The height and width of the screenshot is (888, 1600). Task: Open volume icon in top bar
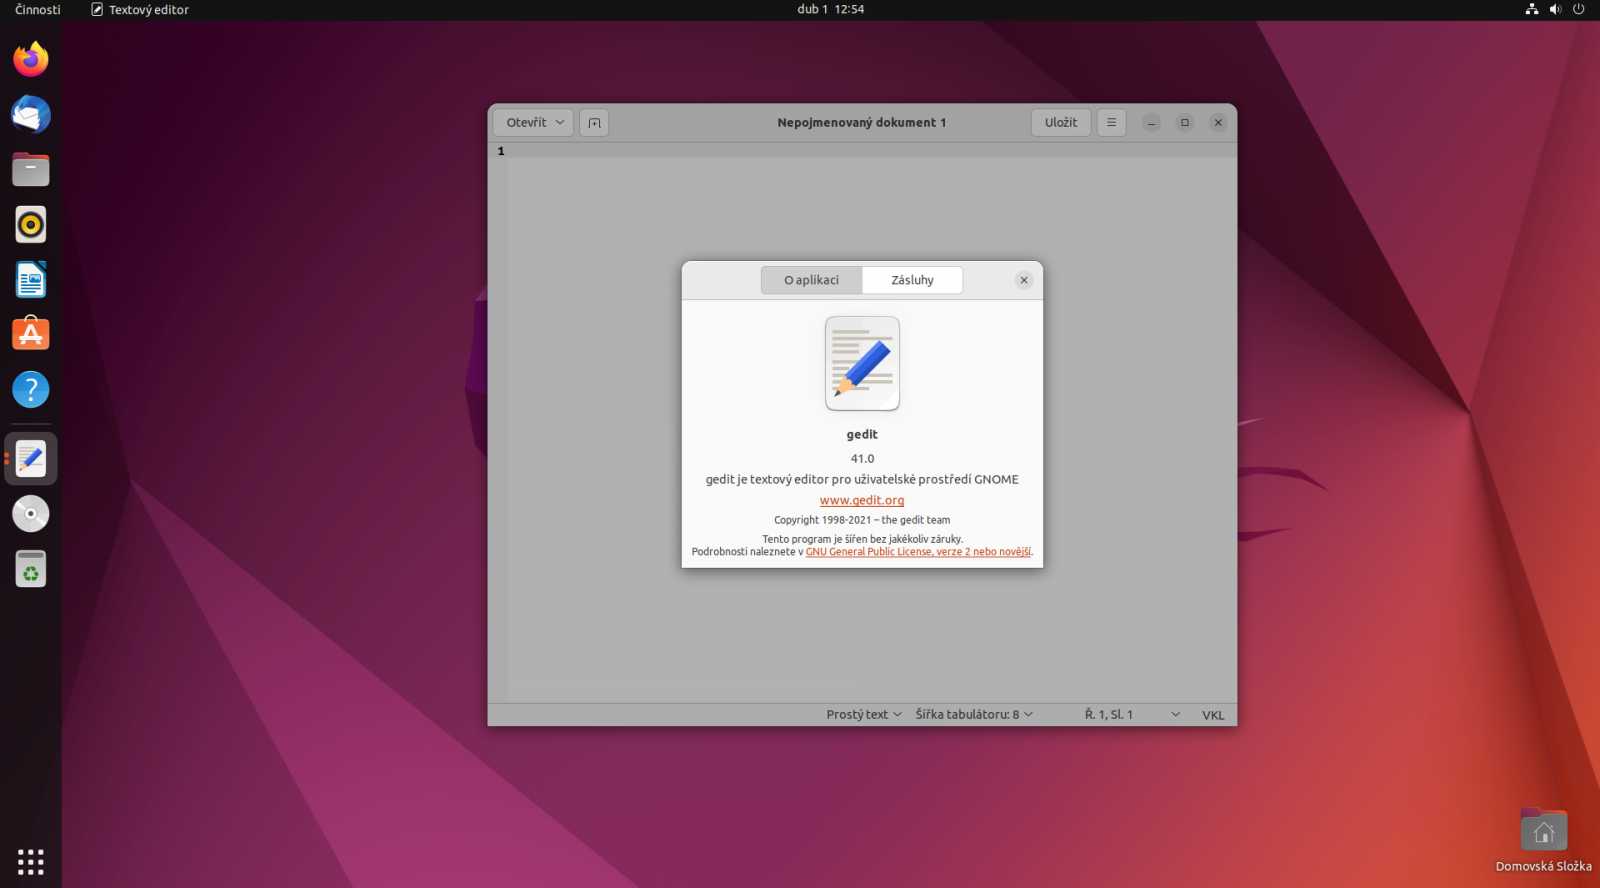tap(1555, 9)
